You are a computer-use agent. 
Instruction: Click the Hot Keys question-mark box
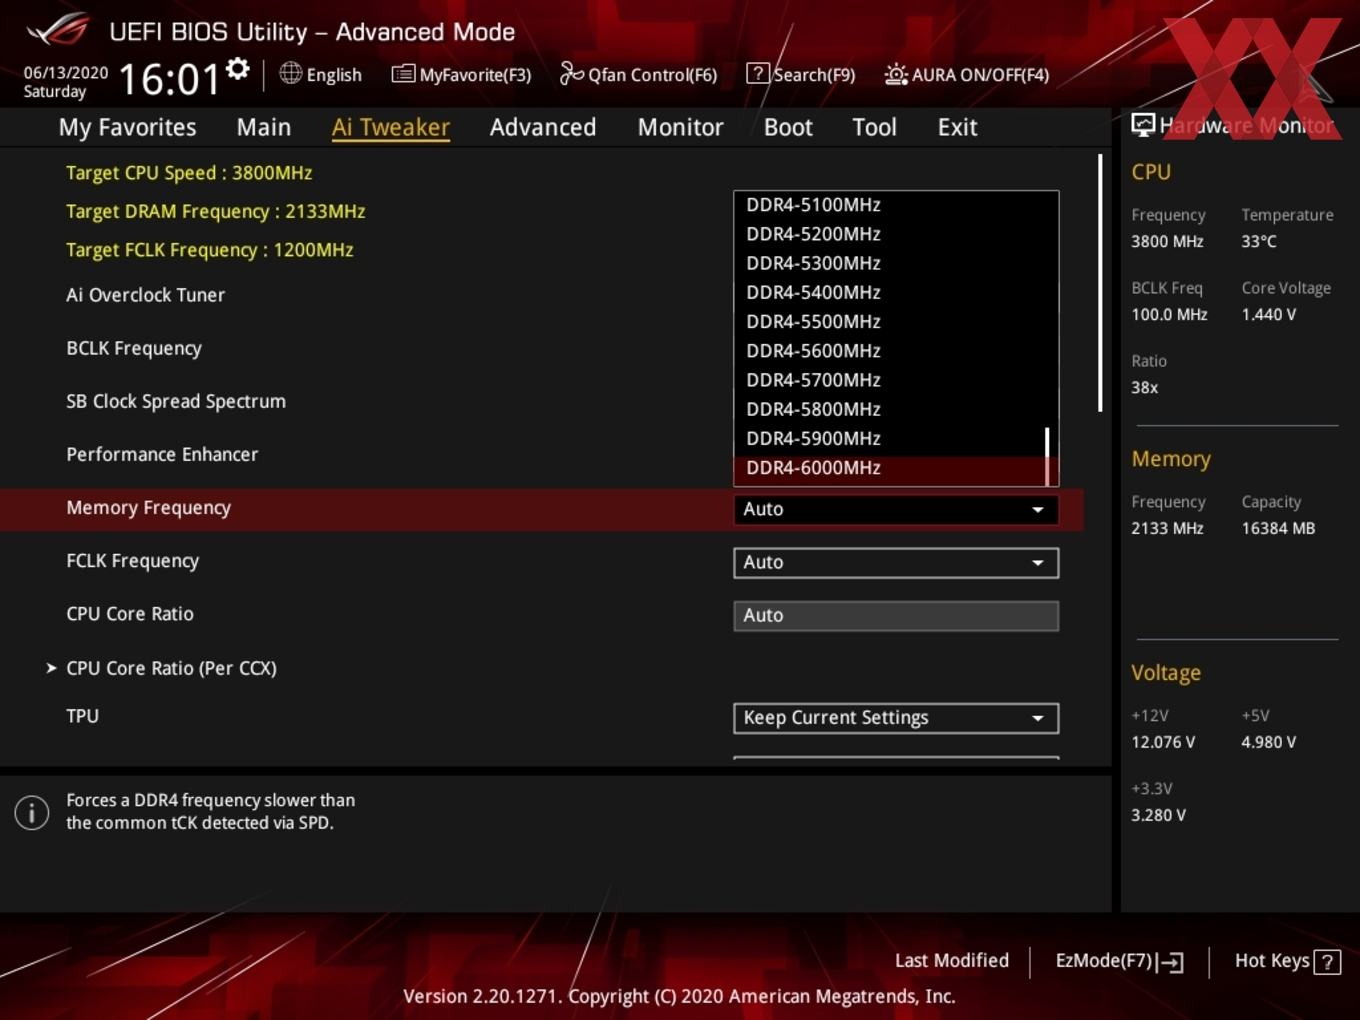pyautogui.click(x=1327, y=962)
